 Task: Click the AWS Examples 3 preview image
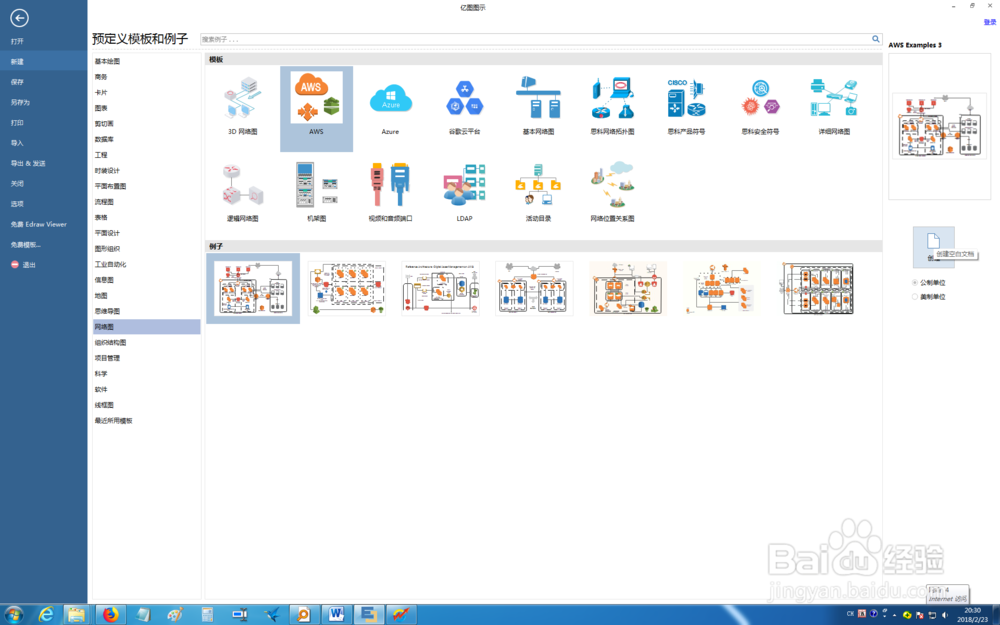939,126
